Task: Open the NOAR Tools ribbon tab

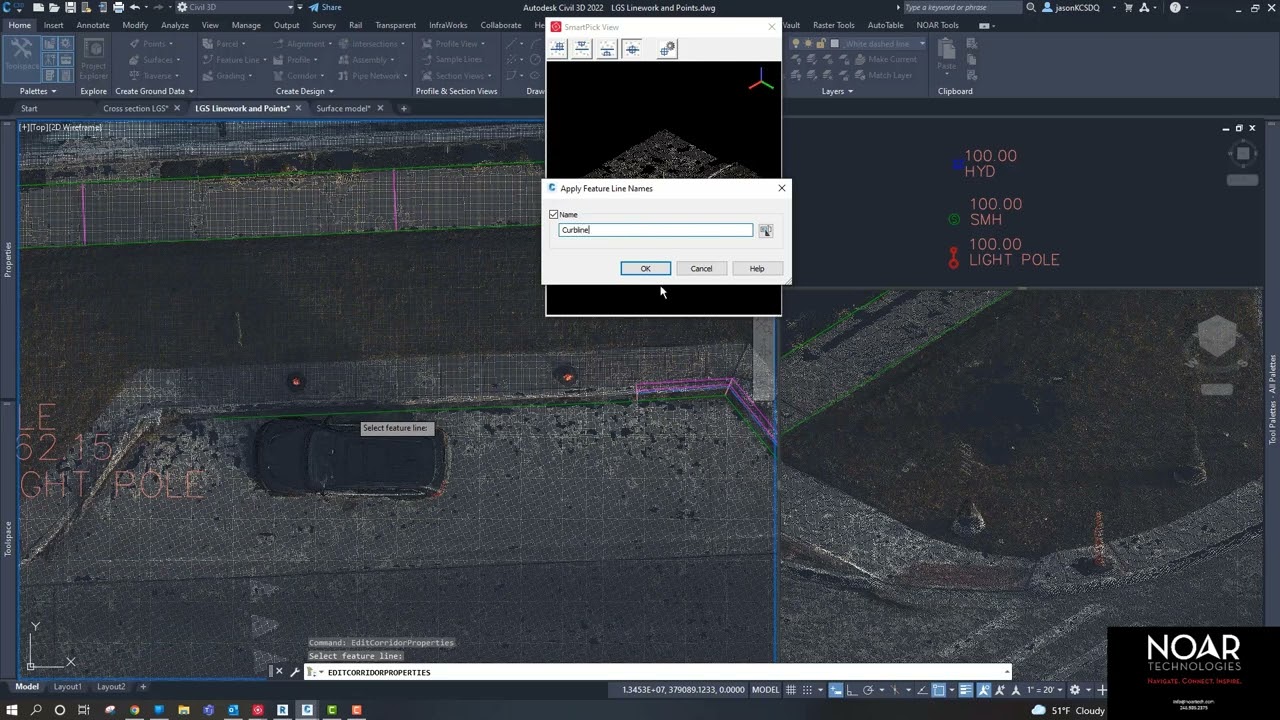Action: (937, 25)
